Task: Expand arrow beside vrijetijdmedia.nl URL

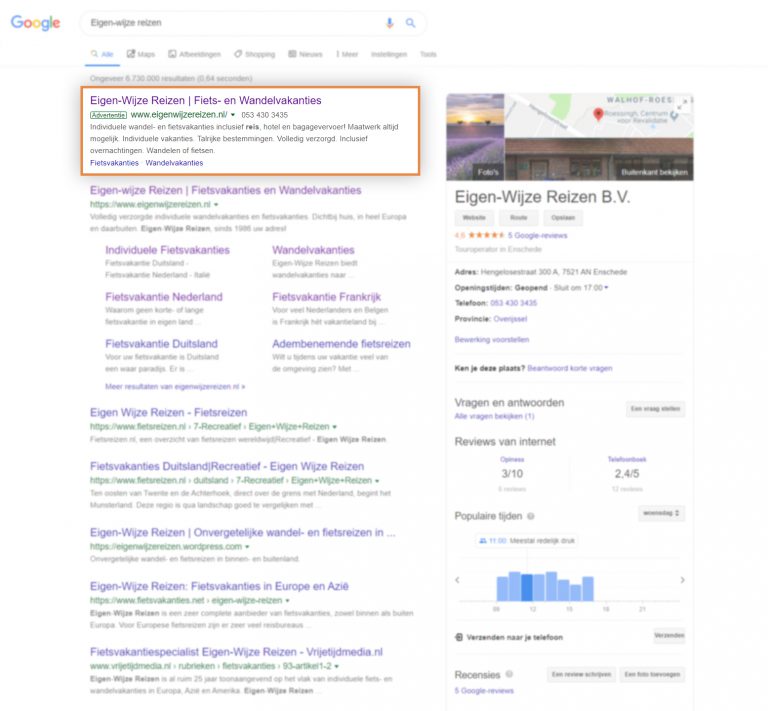Action: coord(337,666)
